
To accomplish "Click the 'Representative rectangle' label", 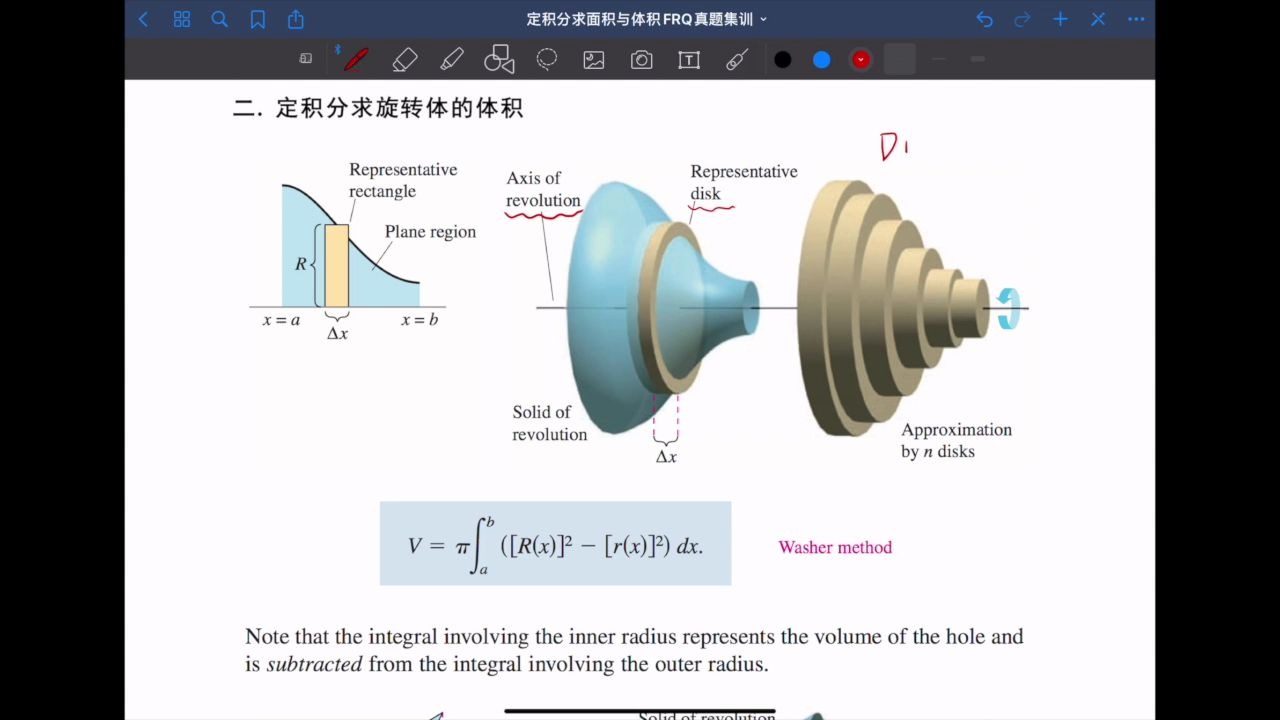I will coord(403,180).
